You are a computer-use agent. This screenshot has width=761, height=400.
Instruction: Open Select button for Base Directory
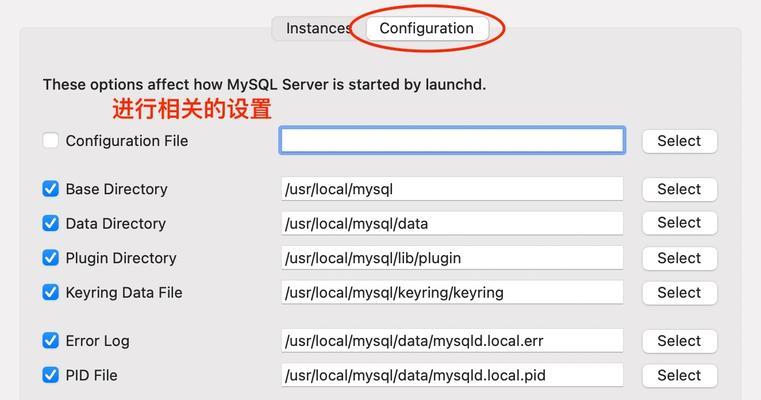pyautogui.click(x=679, y=189)
